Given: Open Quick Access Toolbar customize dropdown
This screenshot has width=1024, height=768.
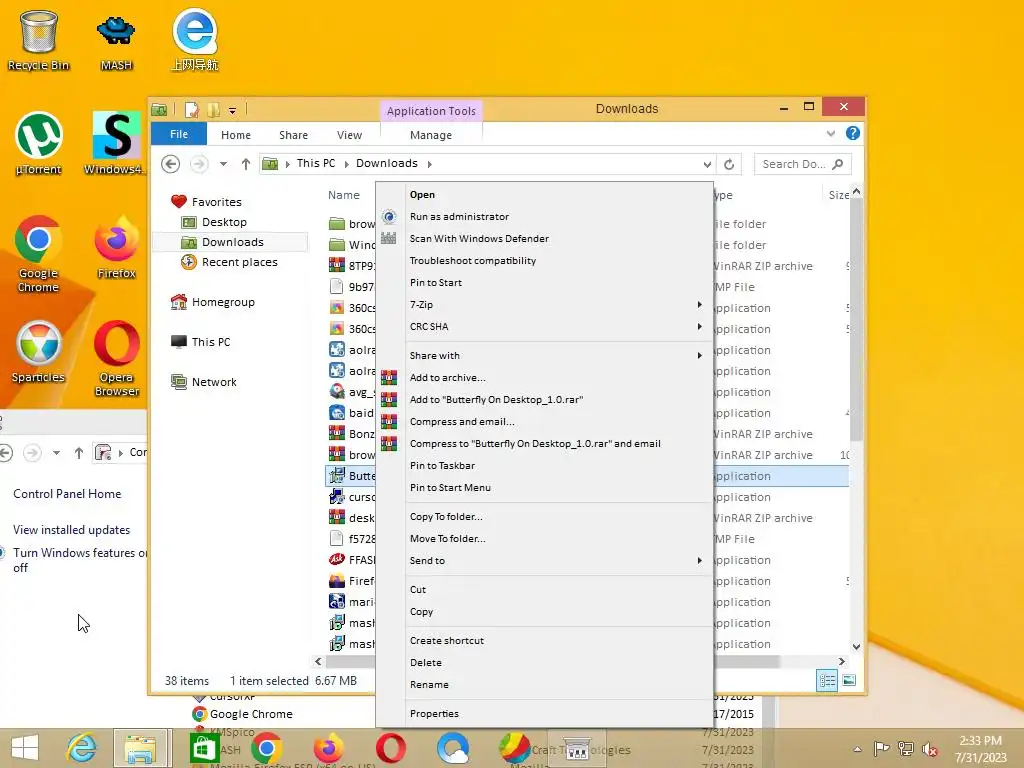Looking at the screenshot, I should pyautogui.click(x=232, y=110).
